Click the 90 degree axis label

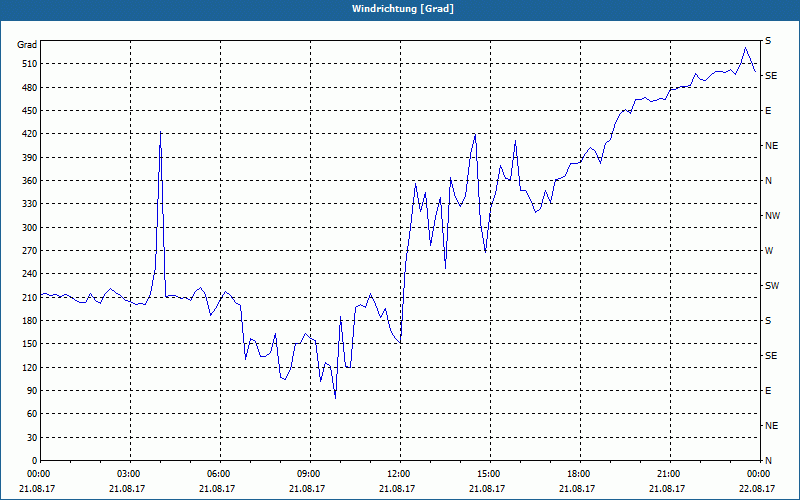(32, 391)
